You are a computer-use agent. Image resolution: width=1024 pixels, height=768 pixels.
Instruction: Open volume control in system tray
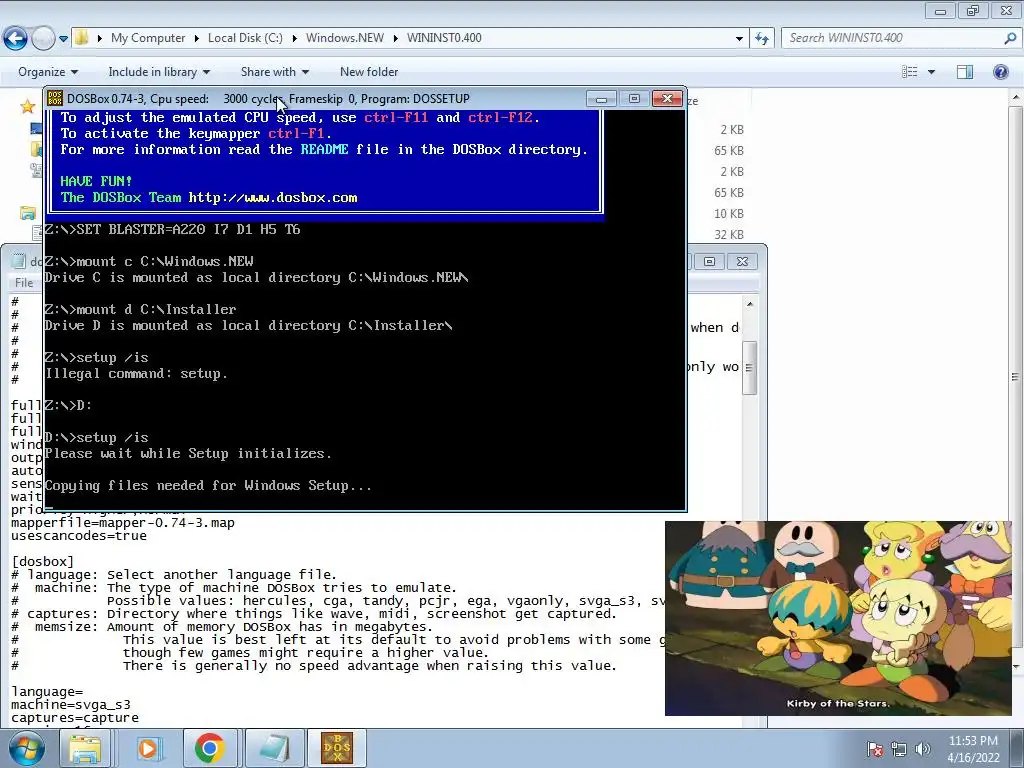(x=923, y=749)
